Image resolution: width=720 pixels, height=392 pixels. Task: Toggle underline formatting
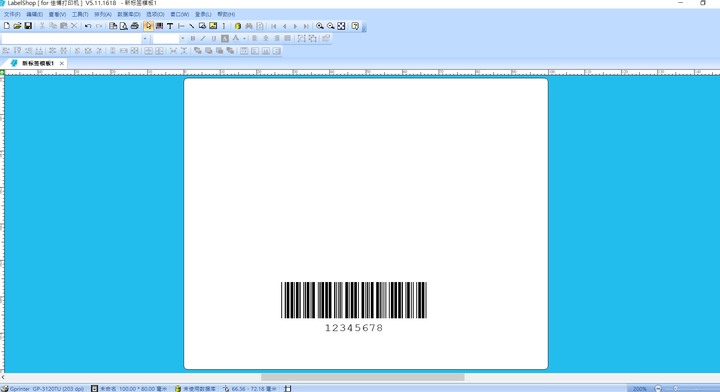pyautogui.click(x=214, y=39)
